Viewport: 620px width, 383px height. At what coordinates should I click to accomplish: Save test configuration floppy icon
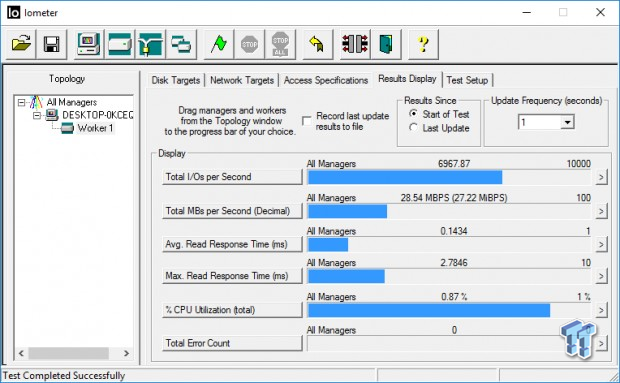[52, 44]
